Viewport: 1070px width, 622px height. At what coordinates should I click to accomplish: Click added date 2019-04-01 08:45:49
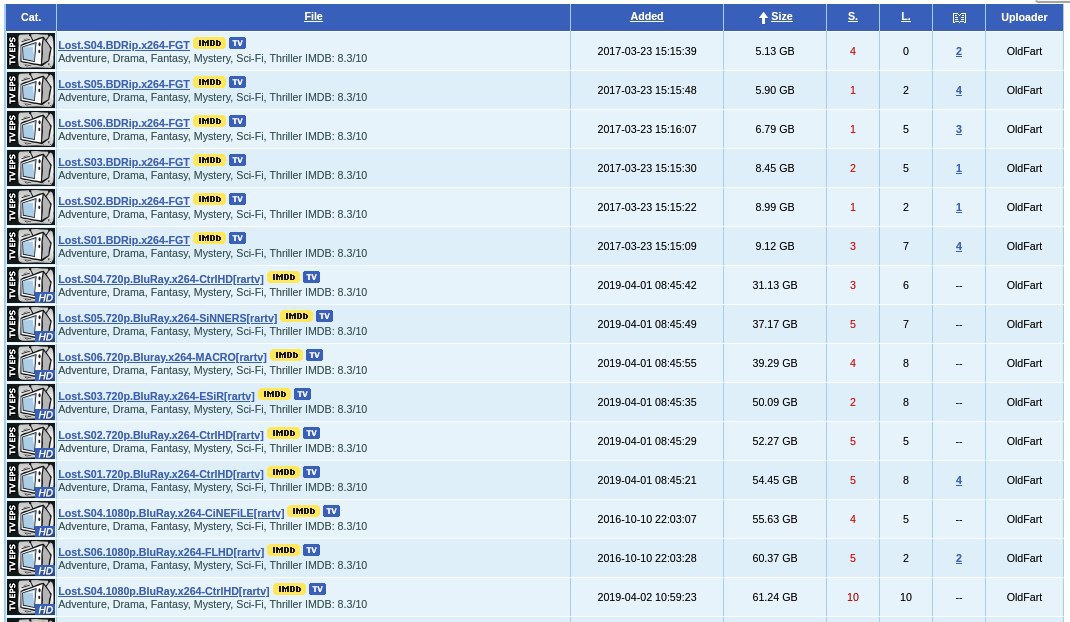tap(647, 324)
